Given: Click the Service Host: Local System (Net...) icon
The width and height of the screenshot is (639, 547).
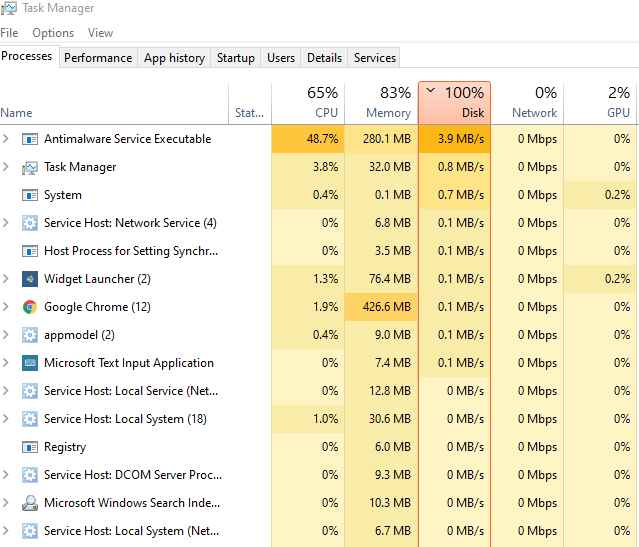Looking at the screenshot, I should [30, 531].
